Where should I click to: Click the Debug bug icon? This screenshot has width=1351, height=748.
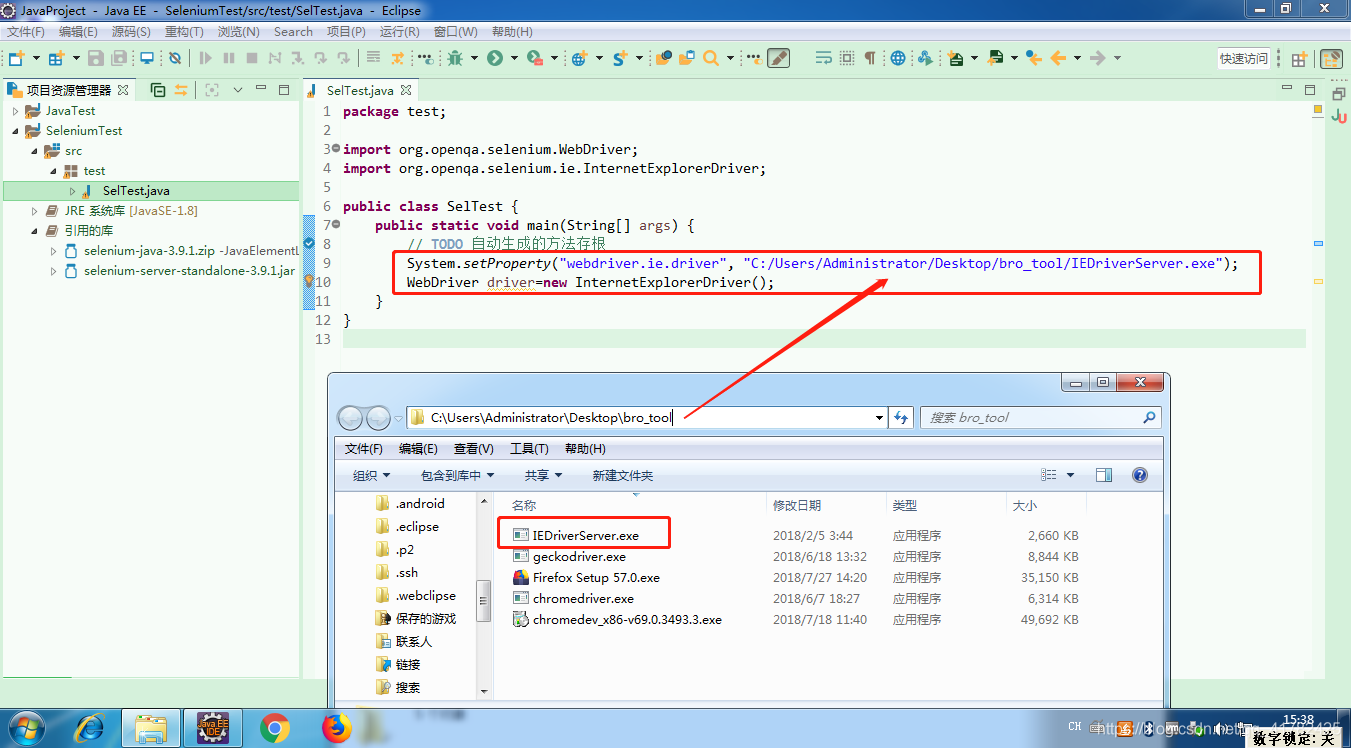tap(455, 58)
